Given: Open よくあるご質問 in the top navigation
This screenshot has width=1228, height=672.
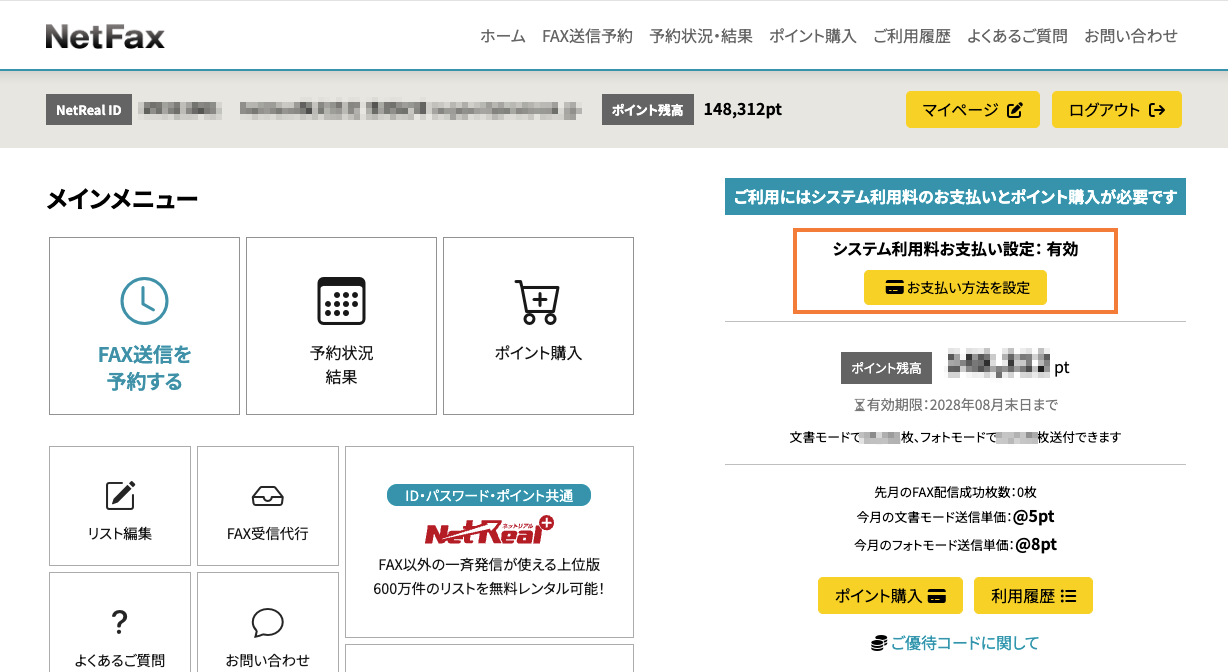Looking at the screenshot, I should click(1017, 36).
